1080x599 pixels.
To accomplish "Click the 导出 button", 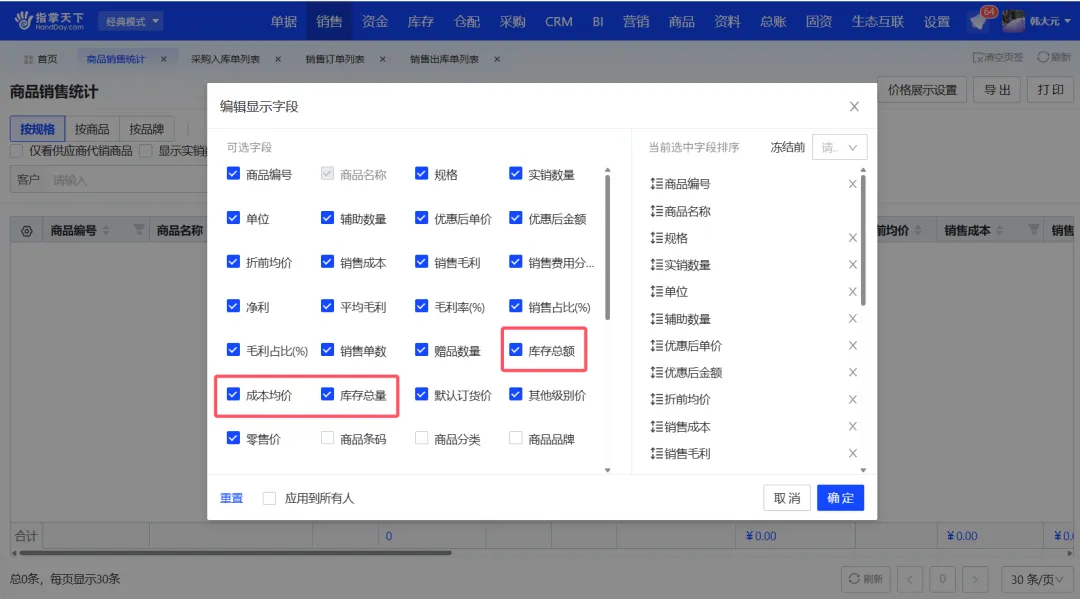I will pyautogui.click(x=997, y=90).
